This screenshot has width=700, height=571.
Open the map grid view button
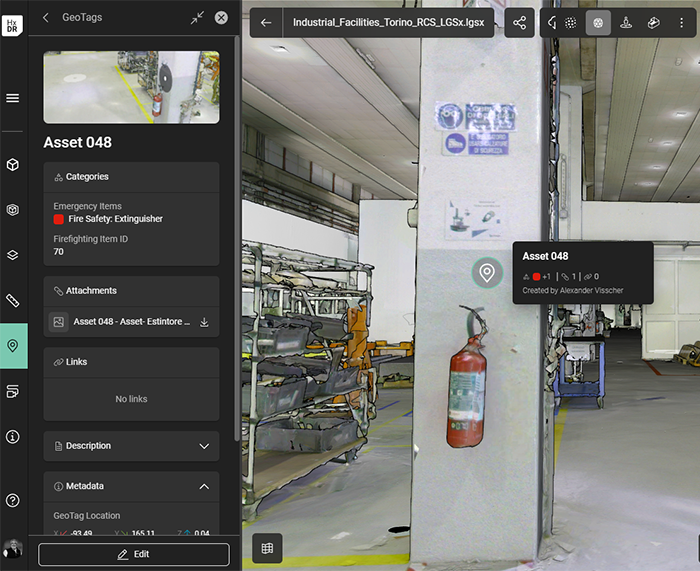(x=267, y=547)
